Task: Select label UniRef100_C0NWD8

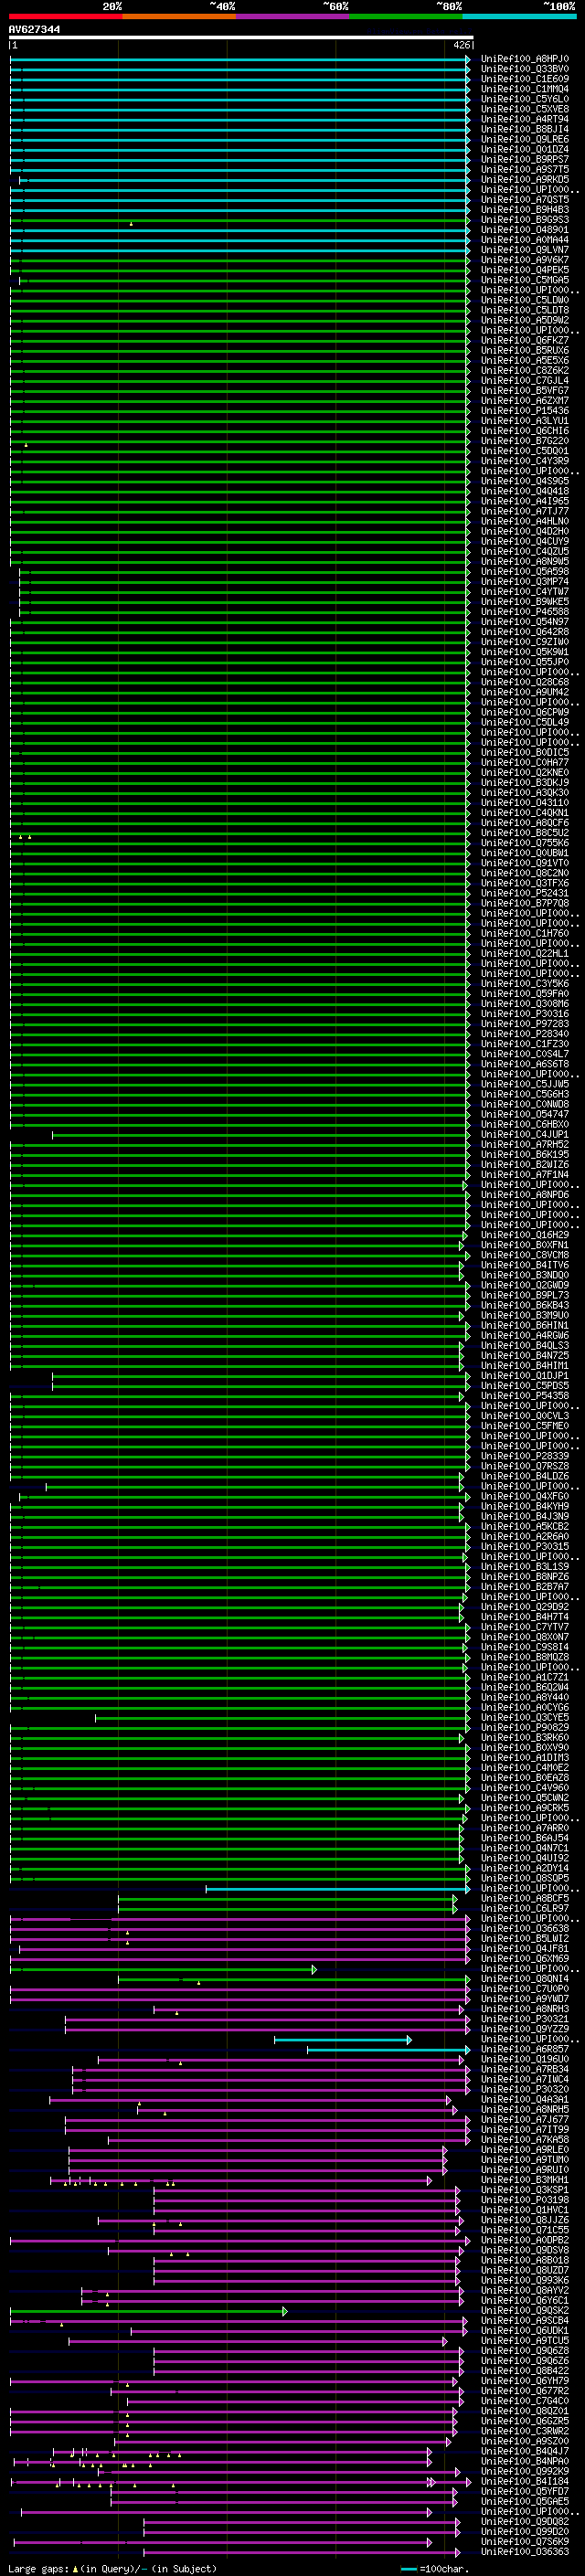Action: click(x=525, y=1104)
